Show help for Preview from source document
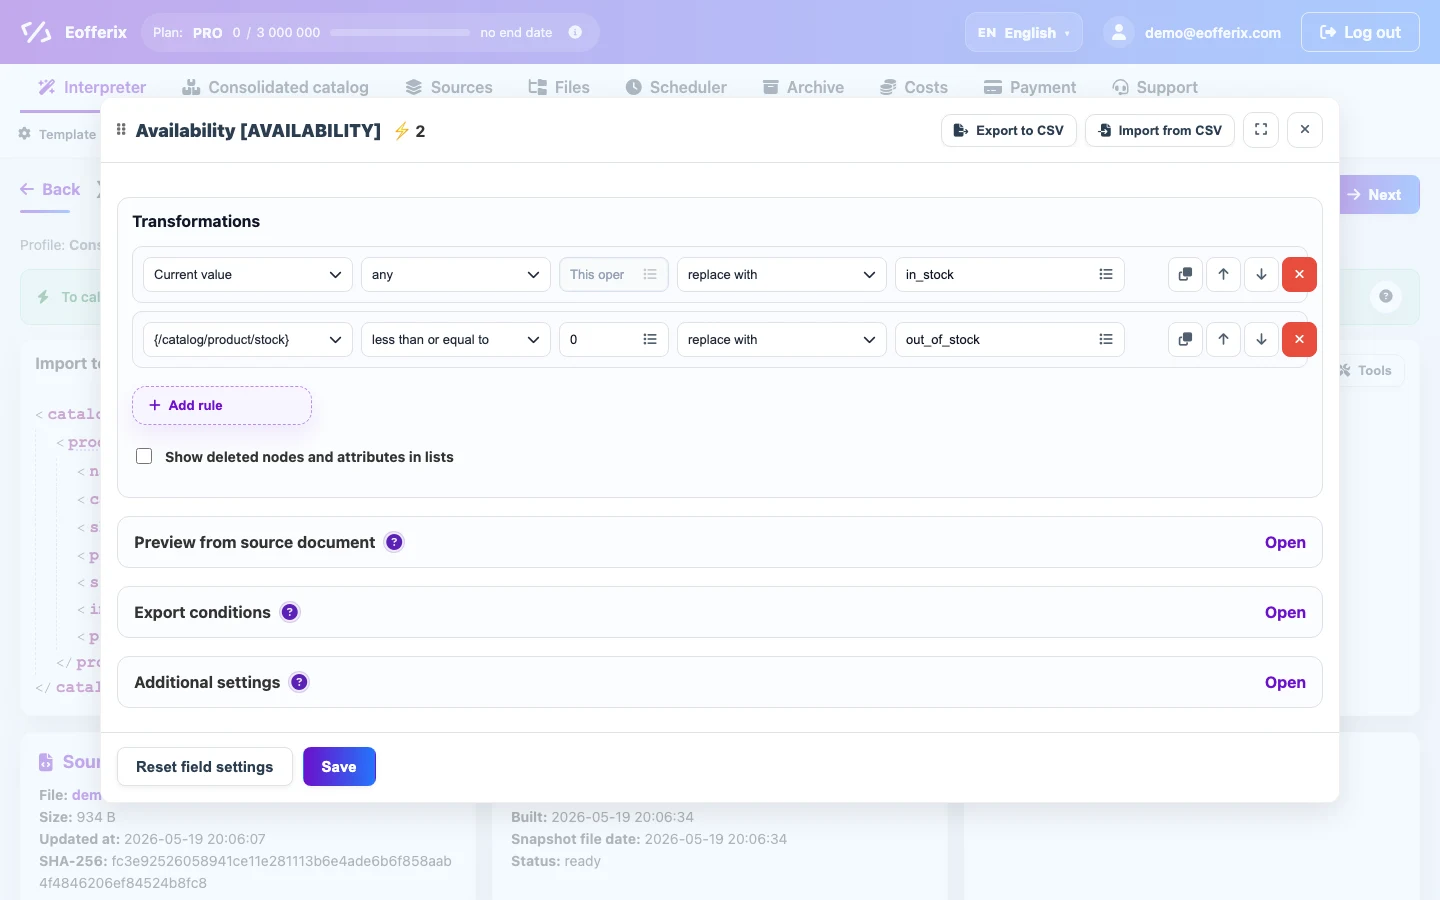Viewport: 1440px width, 900px height. pyautogui.click(x=394, y=542)
